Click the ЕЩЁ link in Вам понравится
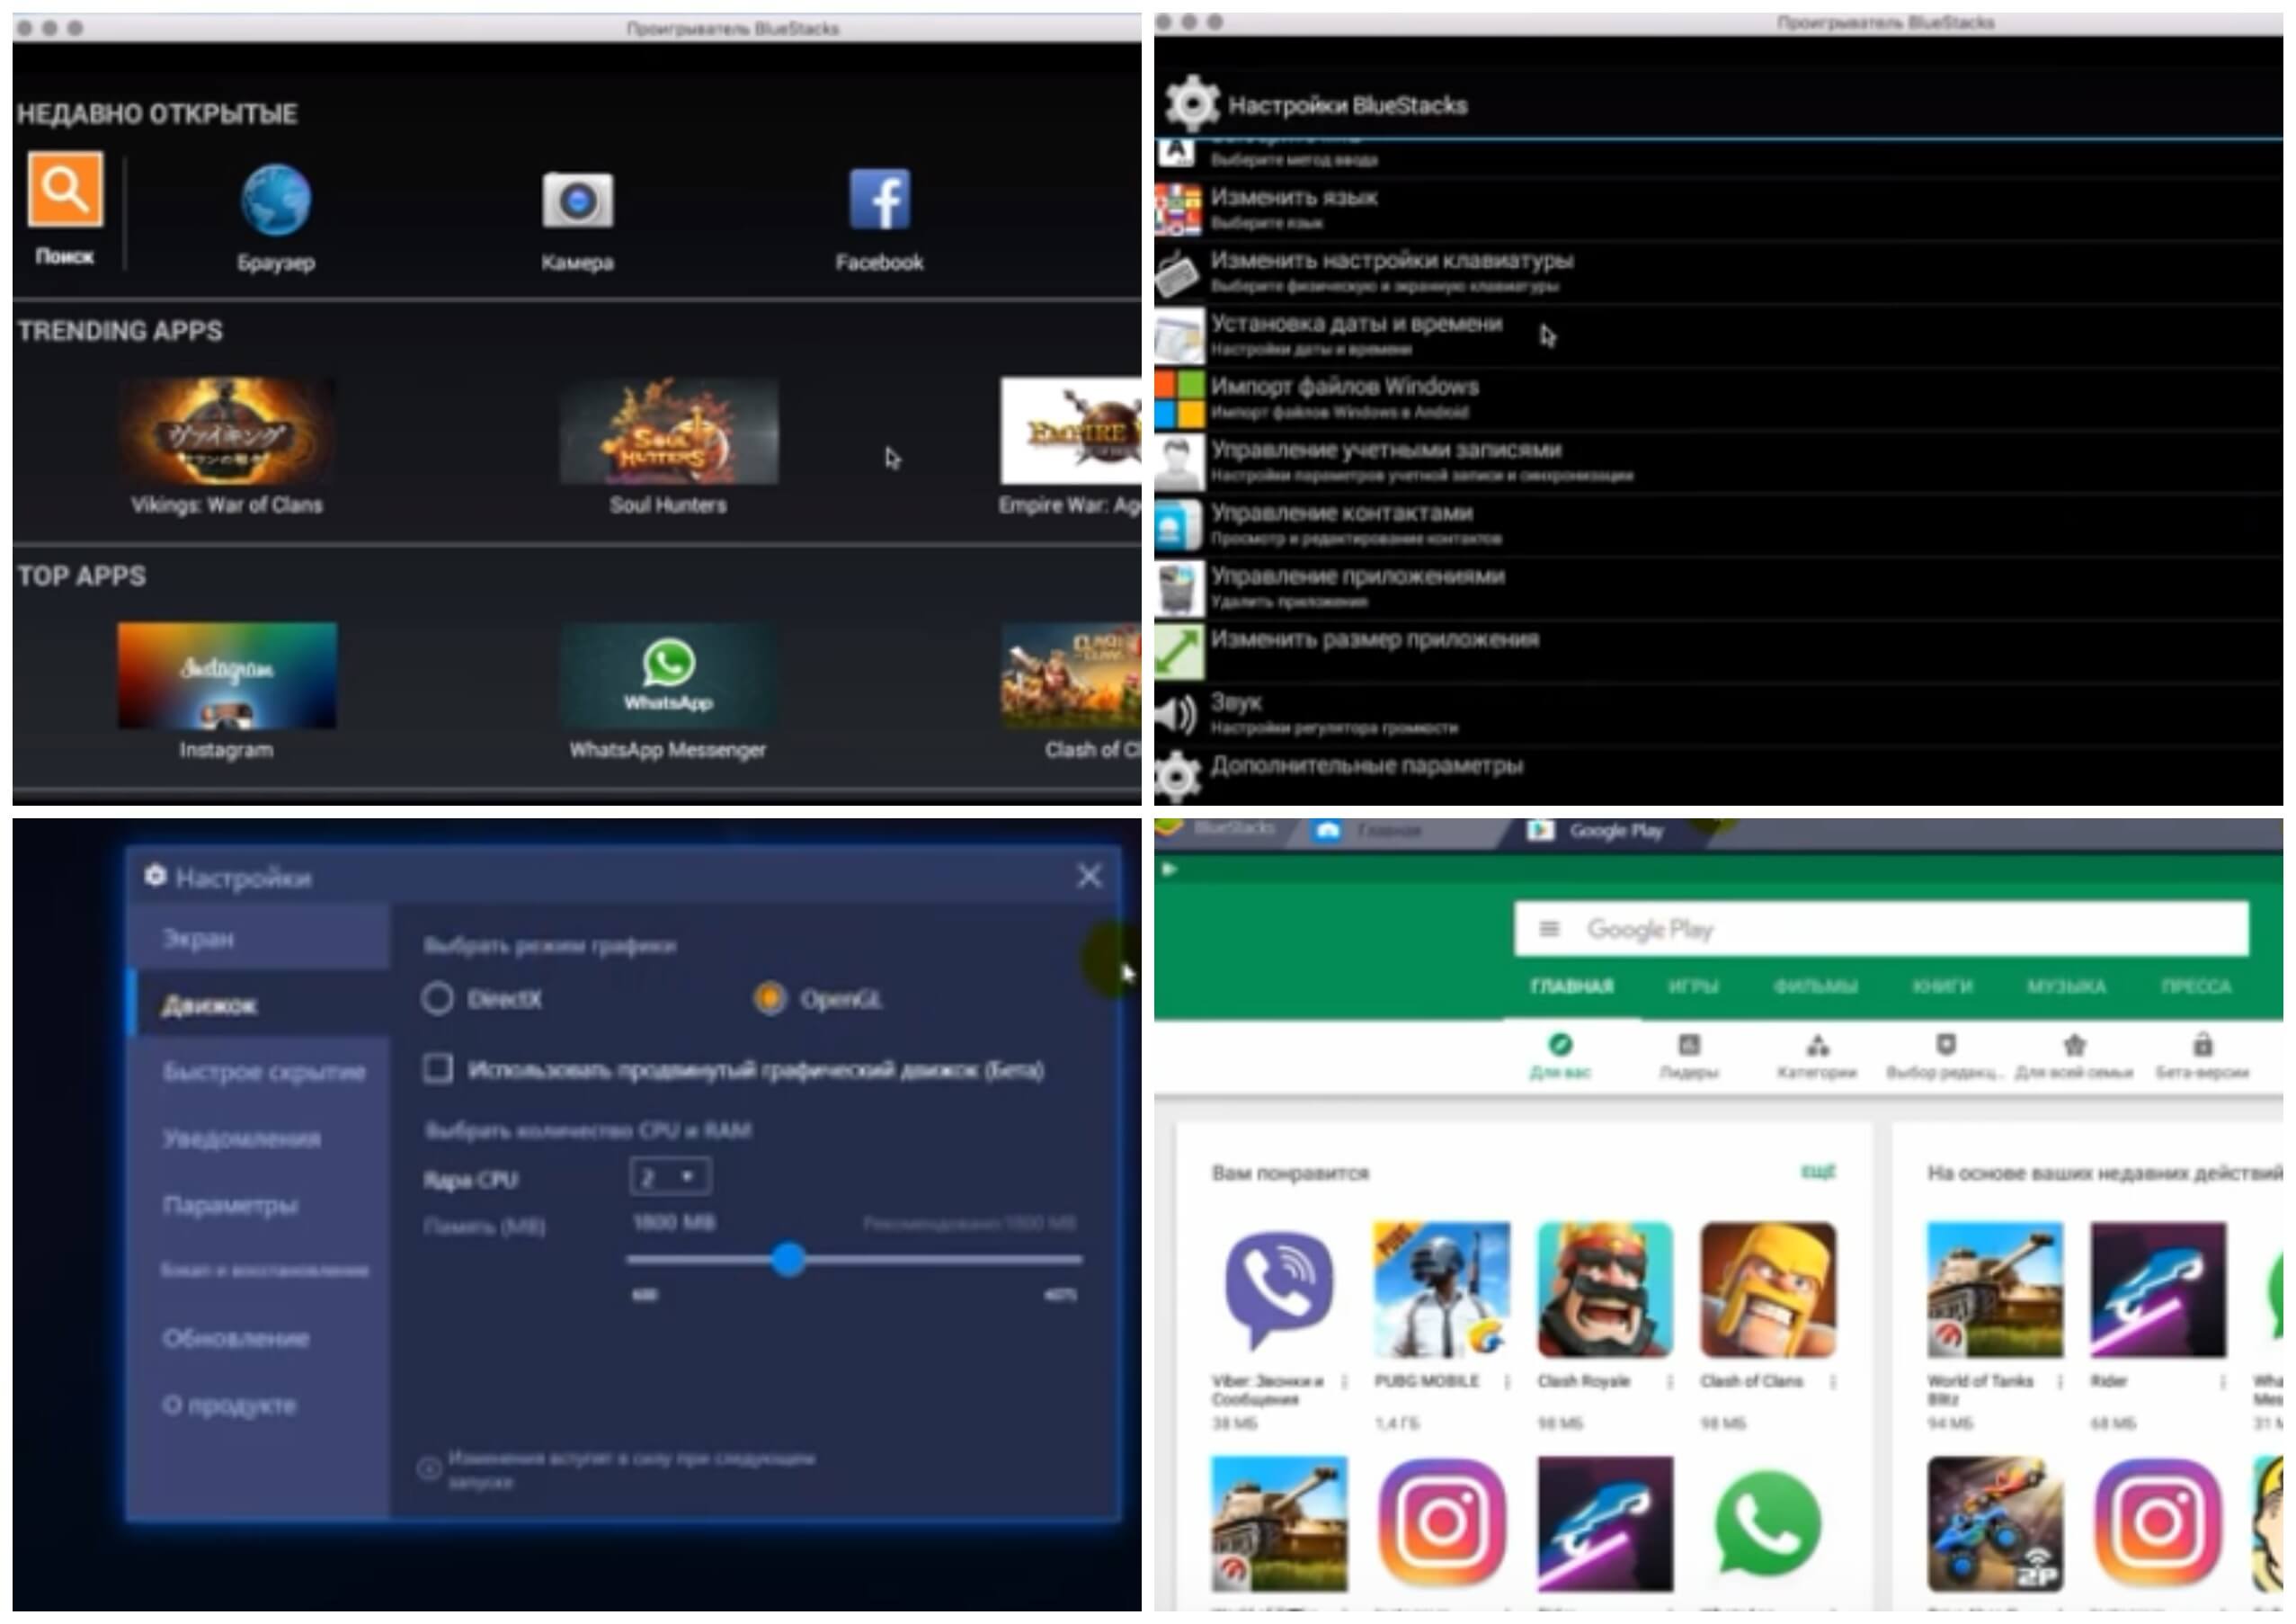This screenshot has width=2296, height=1624. coord(1818,1170)
